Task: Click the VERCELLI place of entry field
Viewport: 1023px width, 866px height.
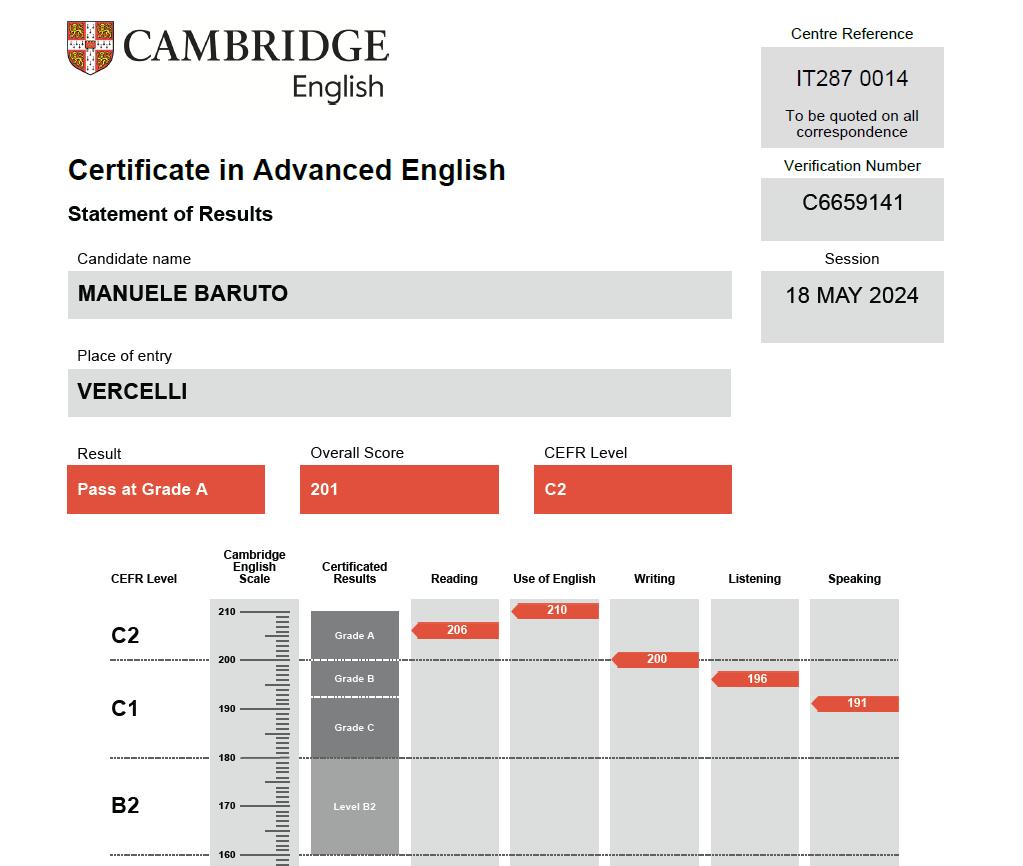Action: click(398, 392)
